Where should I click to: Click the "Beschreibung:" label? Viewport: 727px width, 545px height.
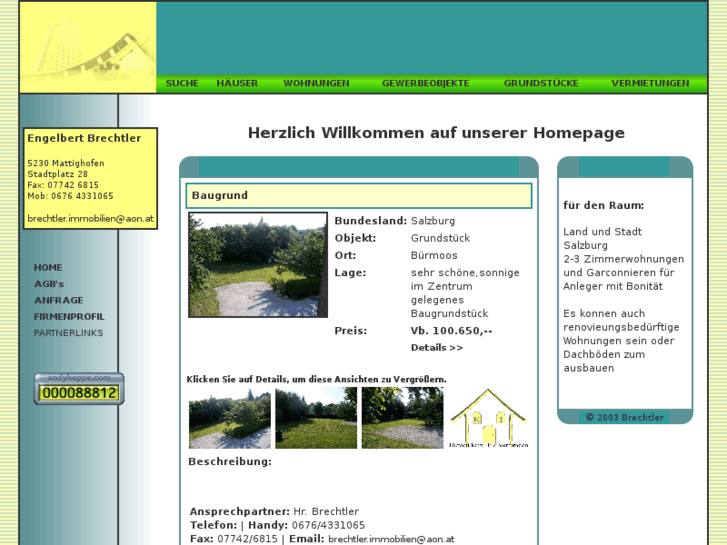pyautogui.click(x=230, y=462)
